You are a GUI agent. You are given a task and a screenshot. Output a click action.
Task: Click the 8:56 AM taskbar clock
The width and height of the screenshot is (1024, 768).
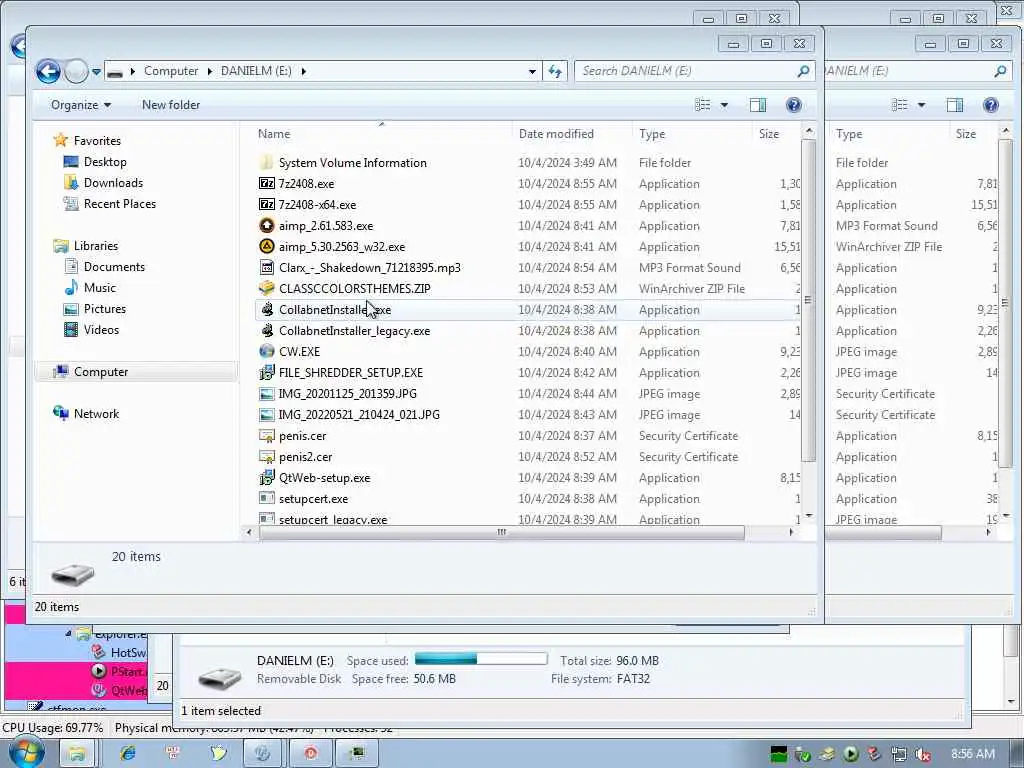click(x=972, y=754)
